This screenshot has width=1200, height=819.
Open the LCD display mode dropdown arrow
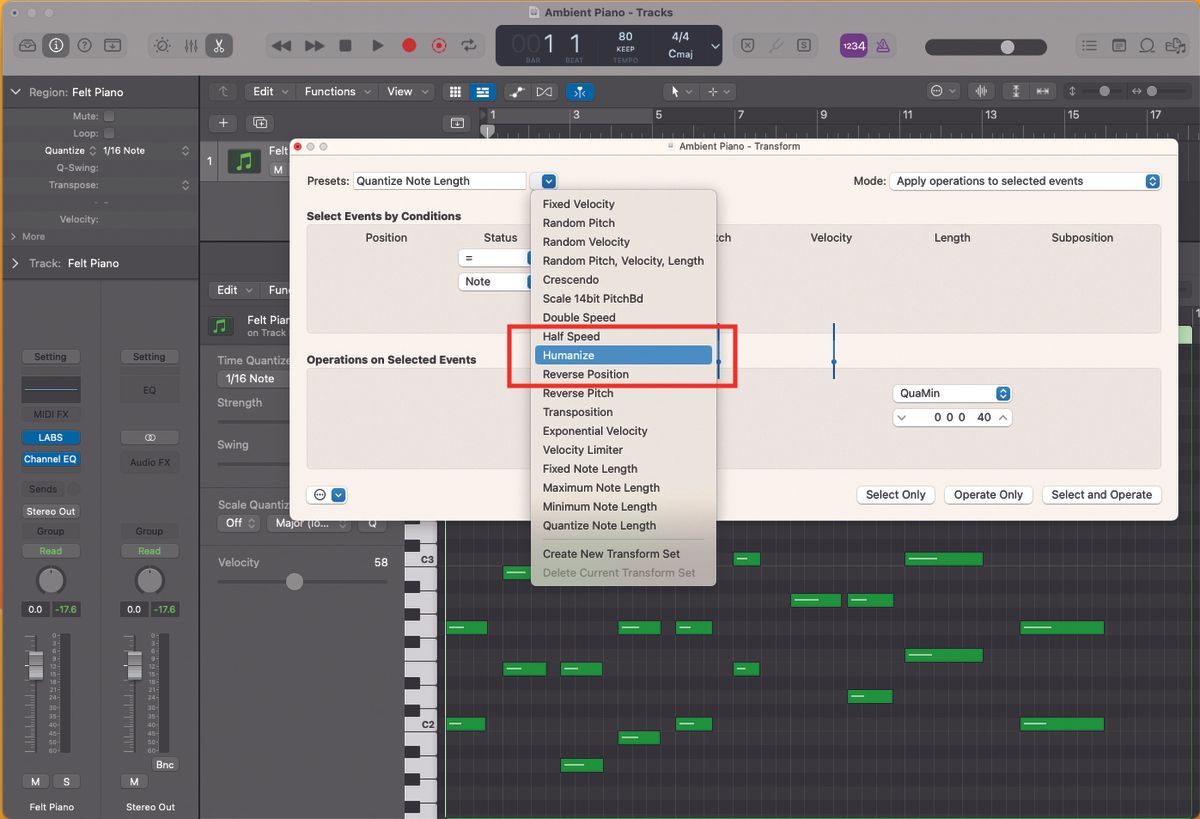(715, 46)
